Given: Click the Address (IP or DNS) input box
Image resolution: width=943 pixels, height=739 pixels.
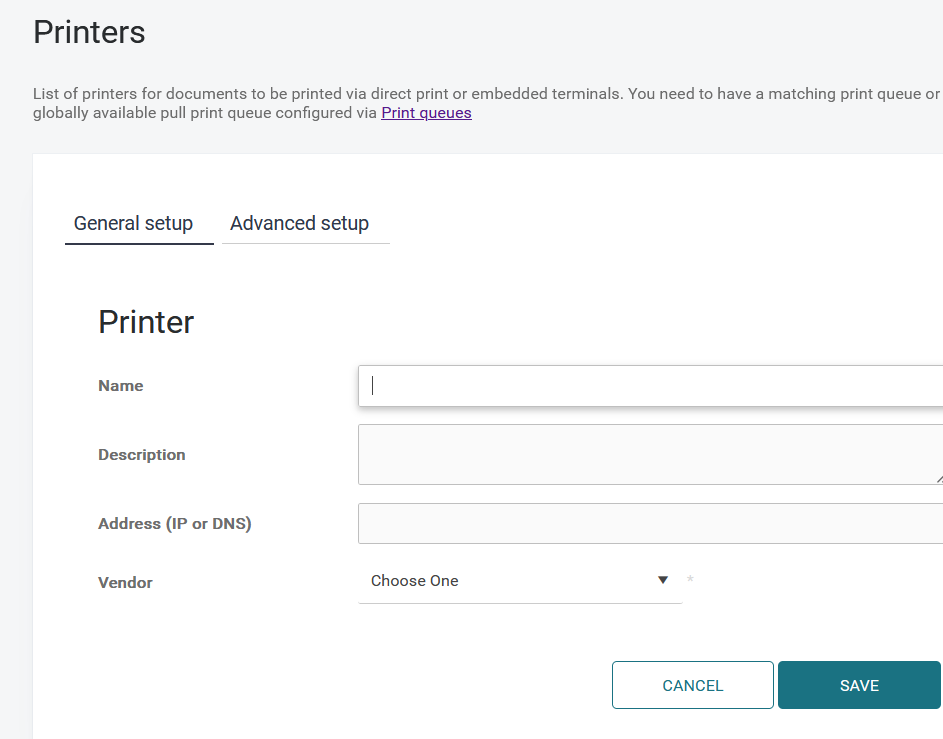Looking at the screenshot, I should point(650,523).
